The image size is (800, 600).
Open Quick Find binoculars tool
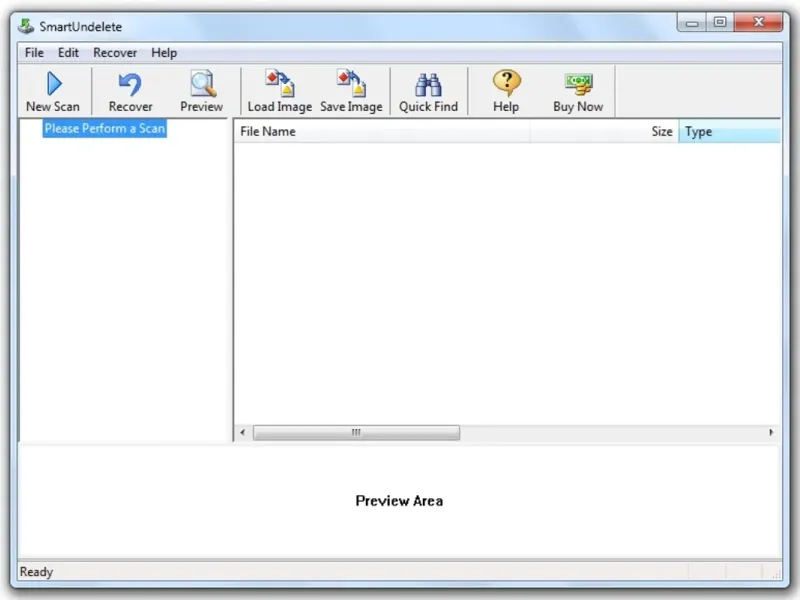[428, 92]
